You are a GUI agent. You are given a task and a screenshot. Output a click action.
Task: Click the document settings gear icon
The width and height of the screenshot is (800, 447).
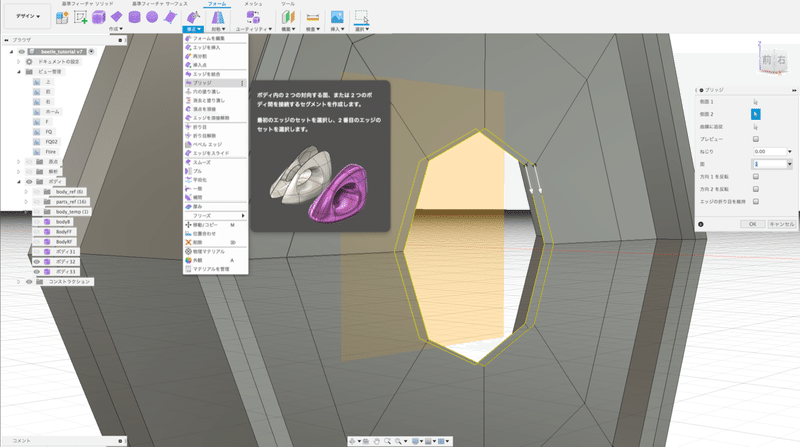(x=29, y=62)
